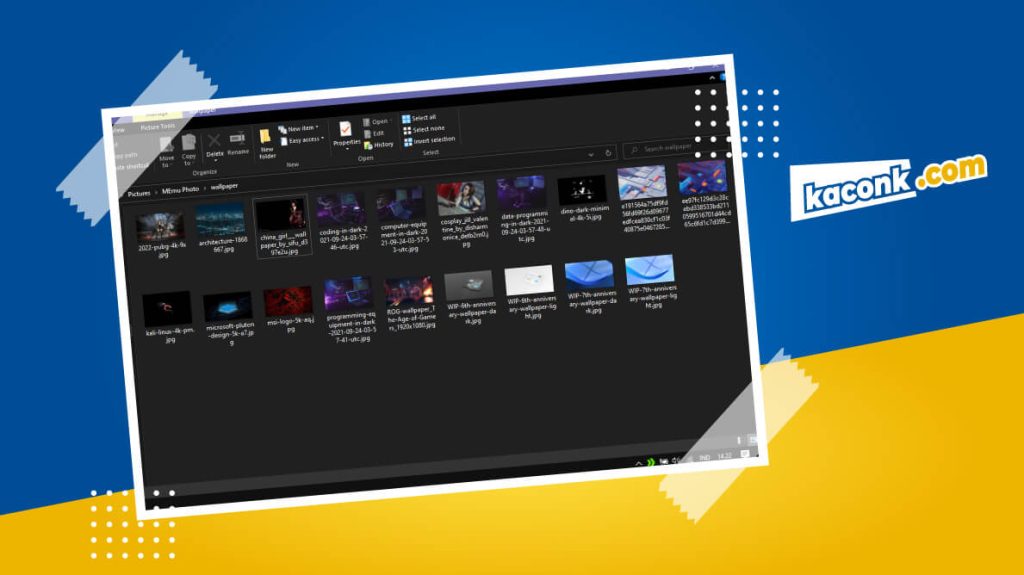Image resolution: width=1024 pixels, height=575 pixels.
Task: Open the dropdown arrow under Delete
Action: click(x=216, y=161)
